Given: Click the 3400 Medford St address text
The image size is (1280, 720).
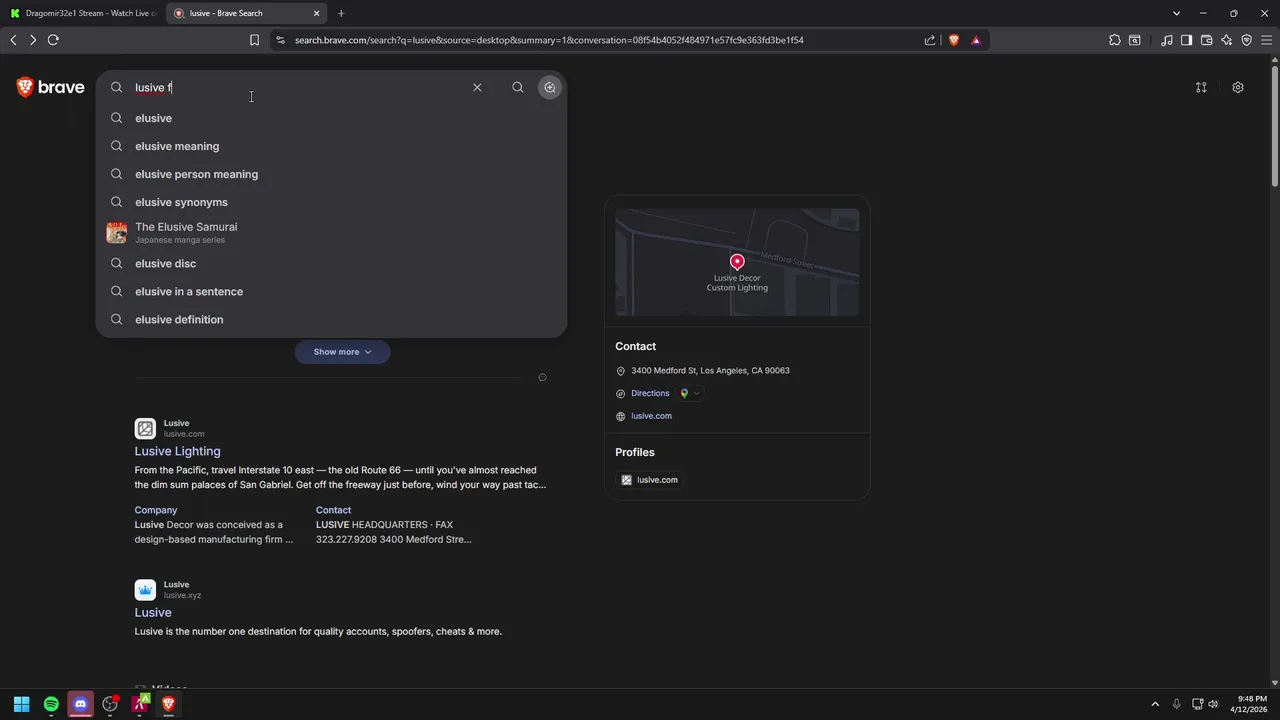Looking at the screenshot, I should 710,371.
